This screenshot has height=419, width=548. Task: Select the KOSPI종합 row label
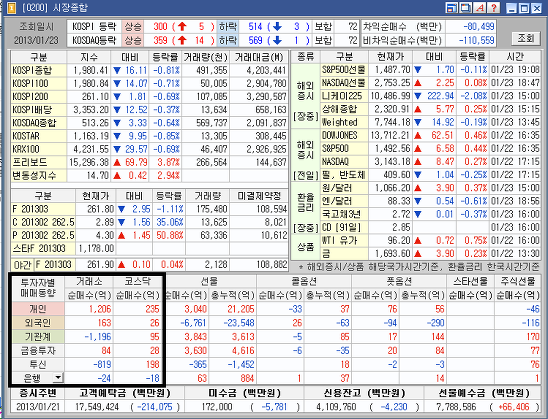(x=38, y=71)
